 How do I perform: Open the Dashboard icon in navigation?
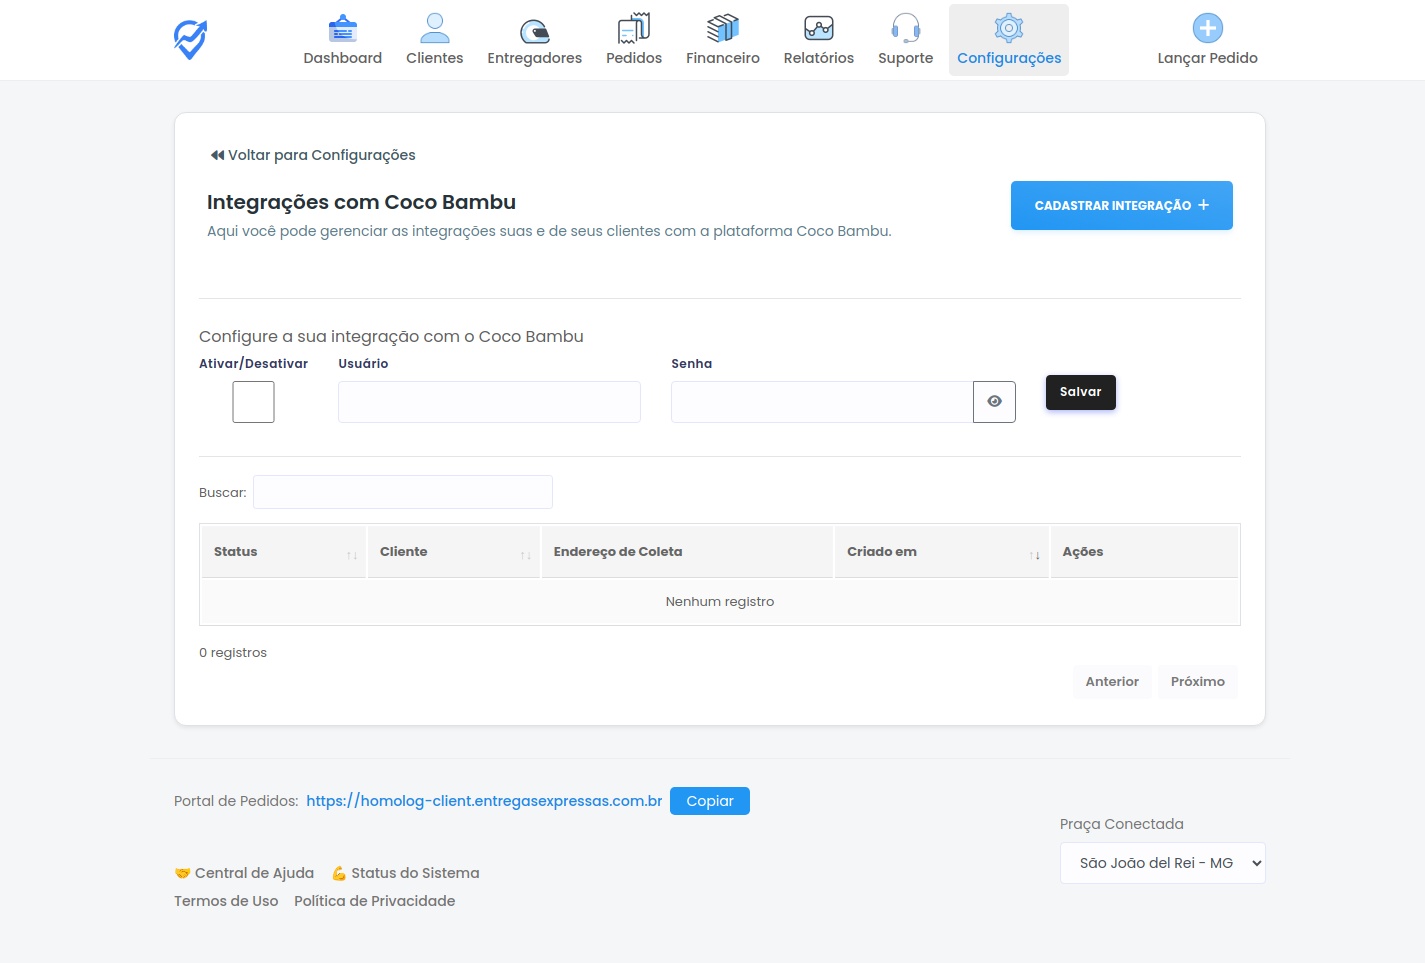[342, 29]
